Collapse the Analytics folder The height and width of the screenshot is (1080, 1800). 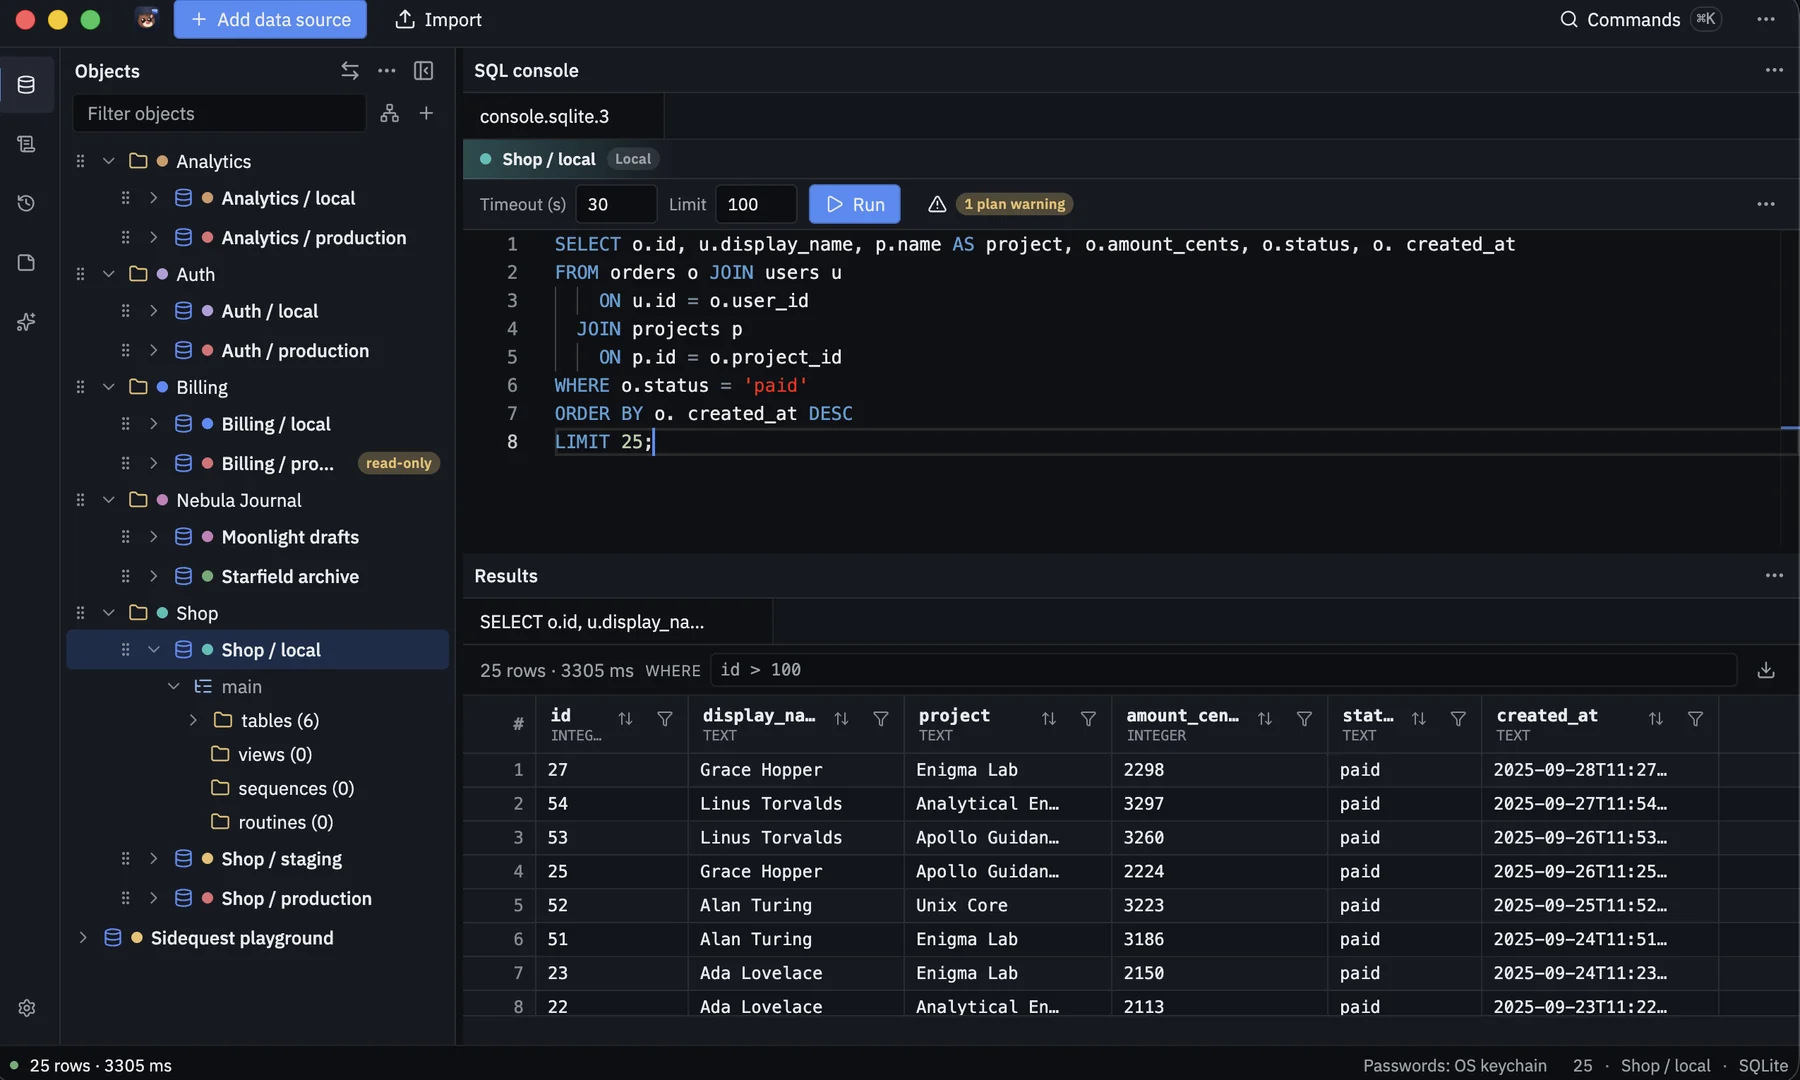(x=109, y=161)
